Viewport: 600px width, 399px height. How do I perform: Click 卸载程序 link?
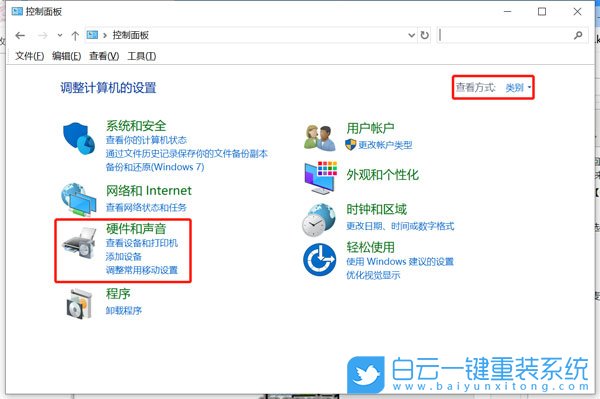124,310
